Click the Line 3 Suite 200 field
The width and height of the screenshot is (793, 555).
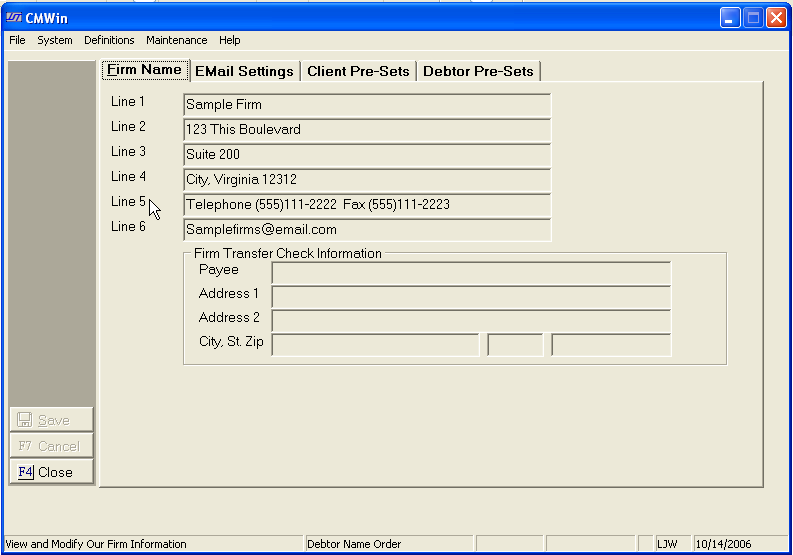click(366, 155)
